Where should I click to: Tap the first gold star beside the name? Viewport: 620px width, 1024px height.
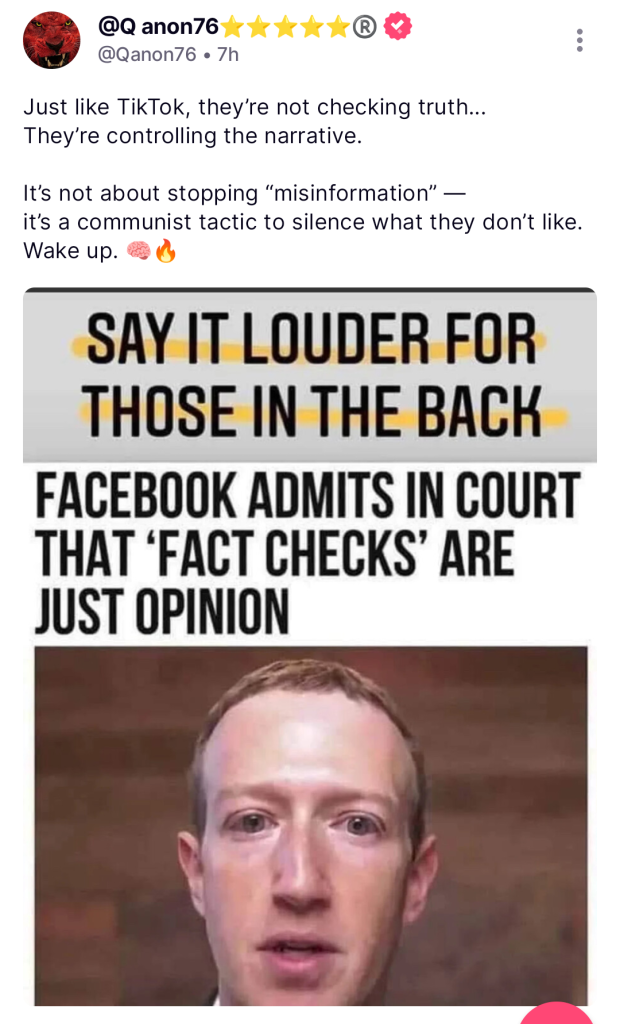coord(233,27)
